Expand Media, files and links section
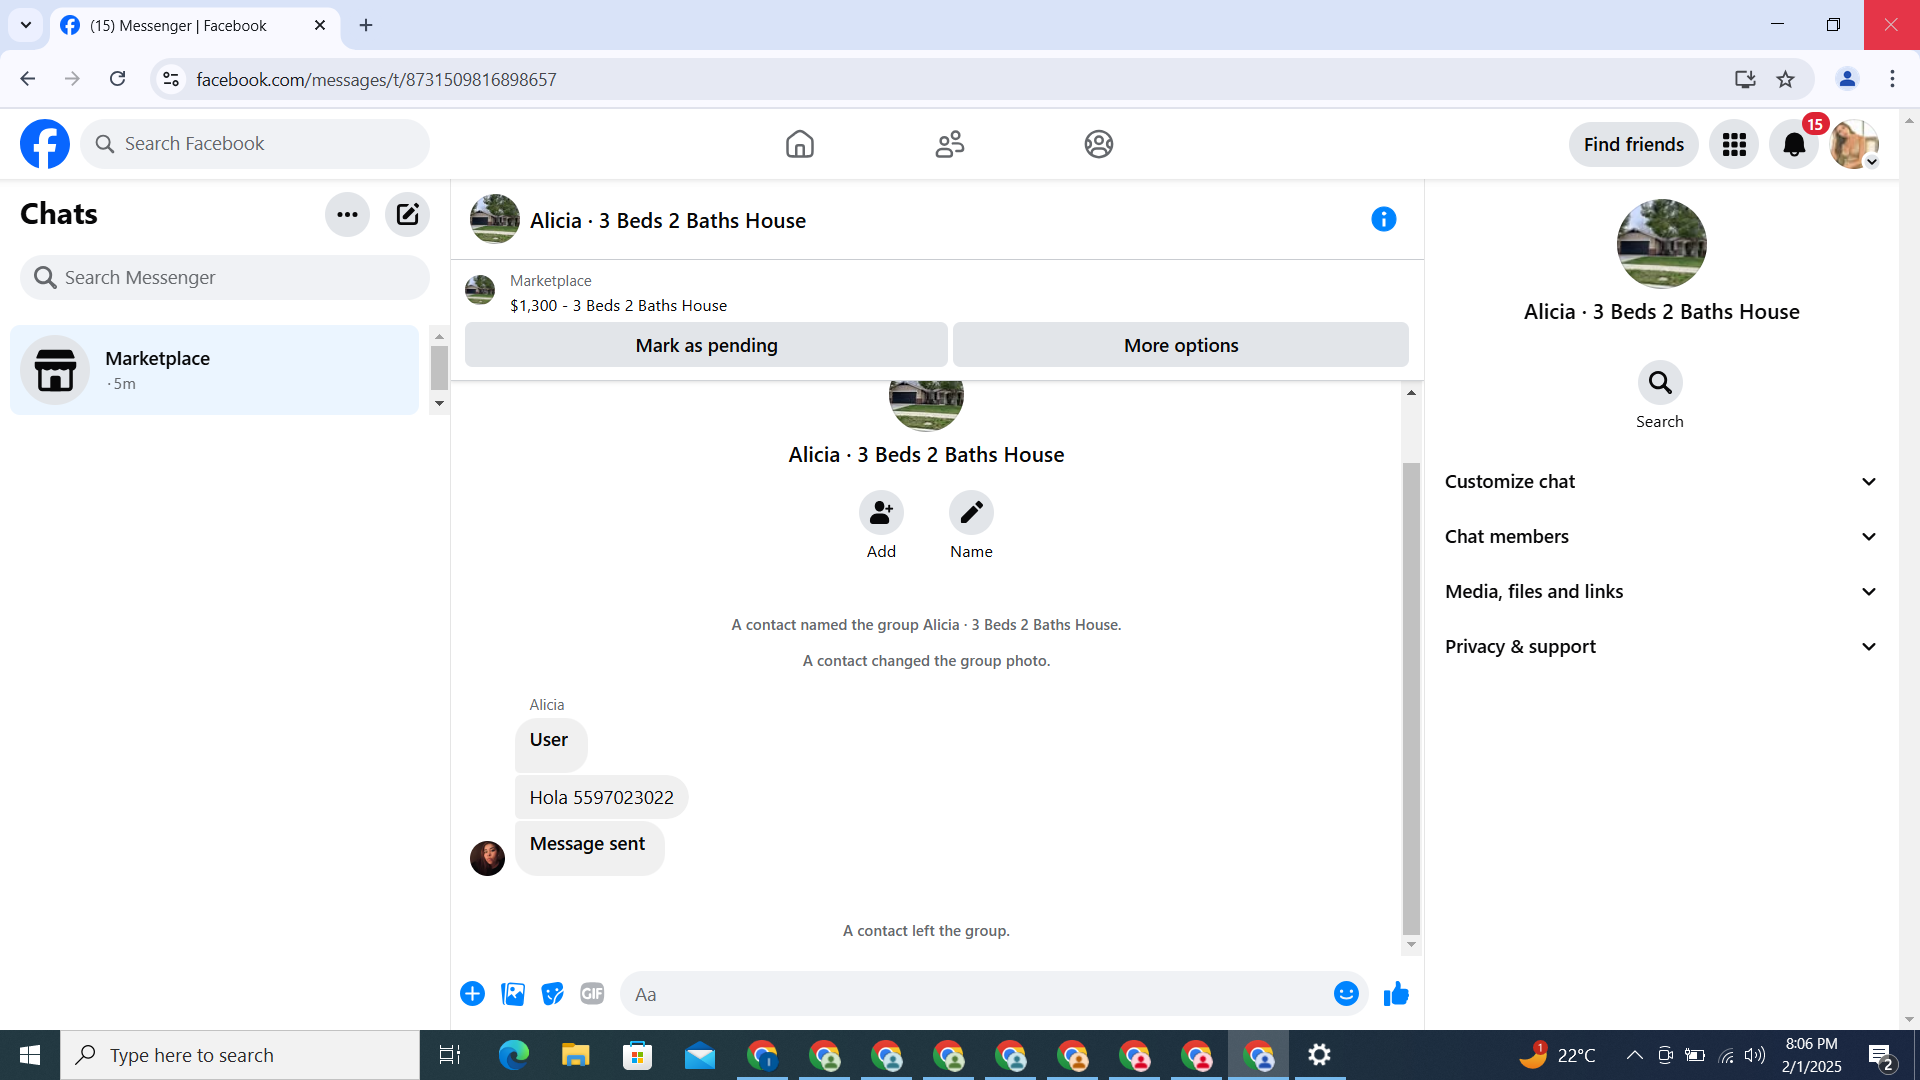1920x1080 pixels. [1660, 592]
